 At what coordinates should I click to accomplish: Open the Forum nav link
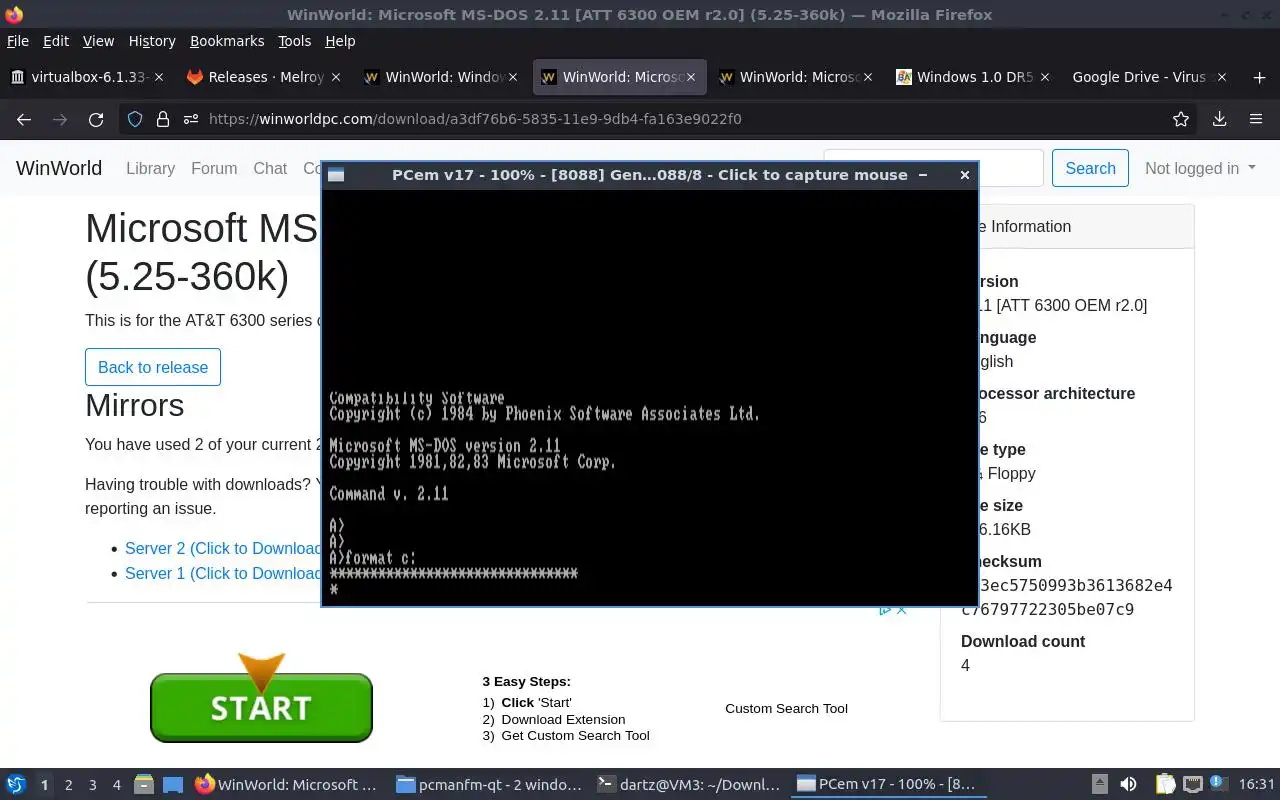click(x=214, y=168)
